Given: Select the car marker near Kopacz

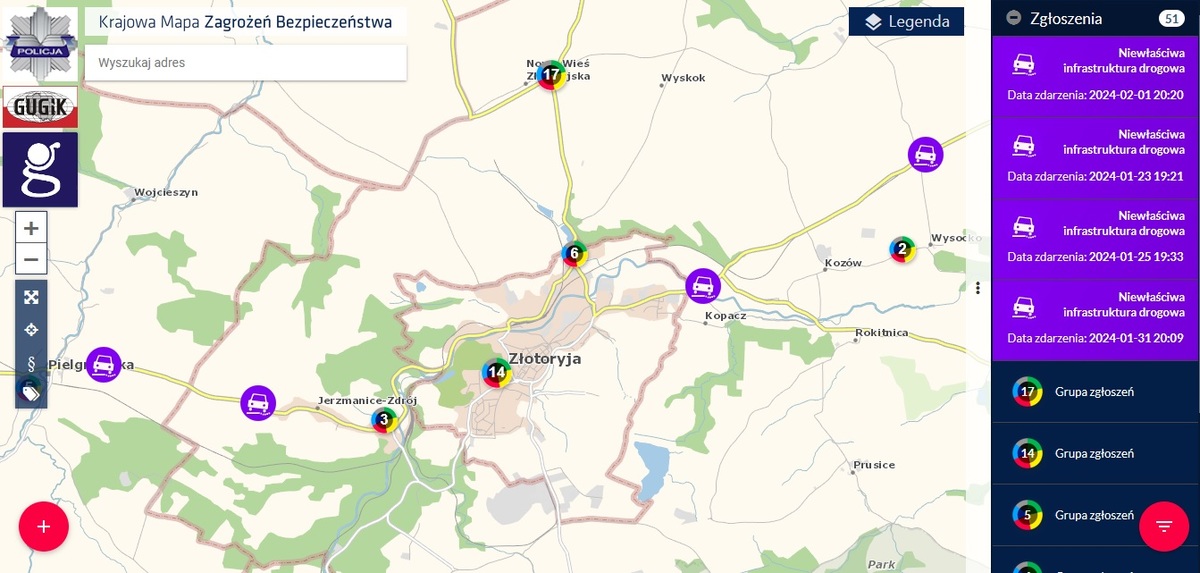Looking at the screenshot, I should coord(703,286).
